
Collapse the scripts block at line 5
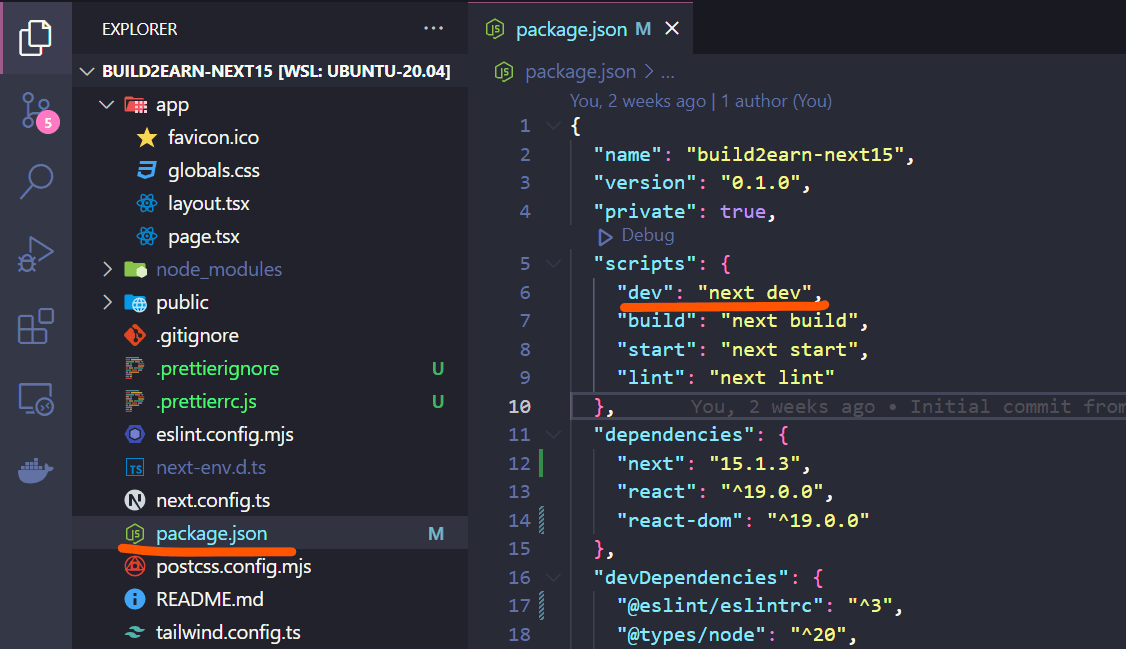(x=552, y=263)
